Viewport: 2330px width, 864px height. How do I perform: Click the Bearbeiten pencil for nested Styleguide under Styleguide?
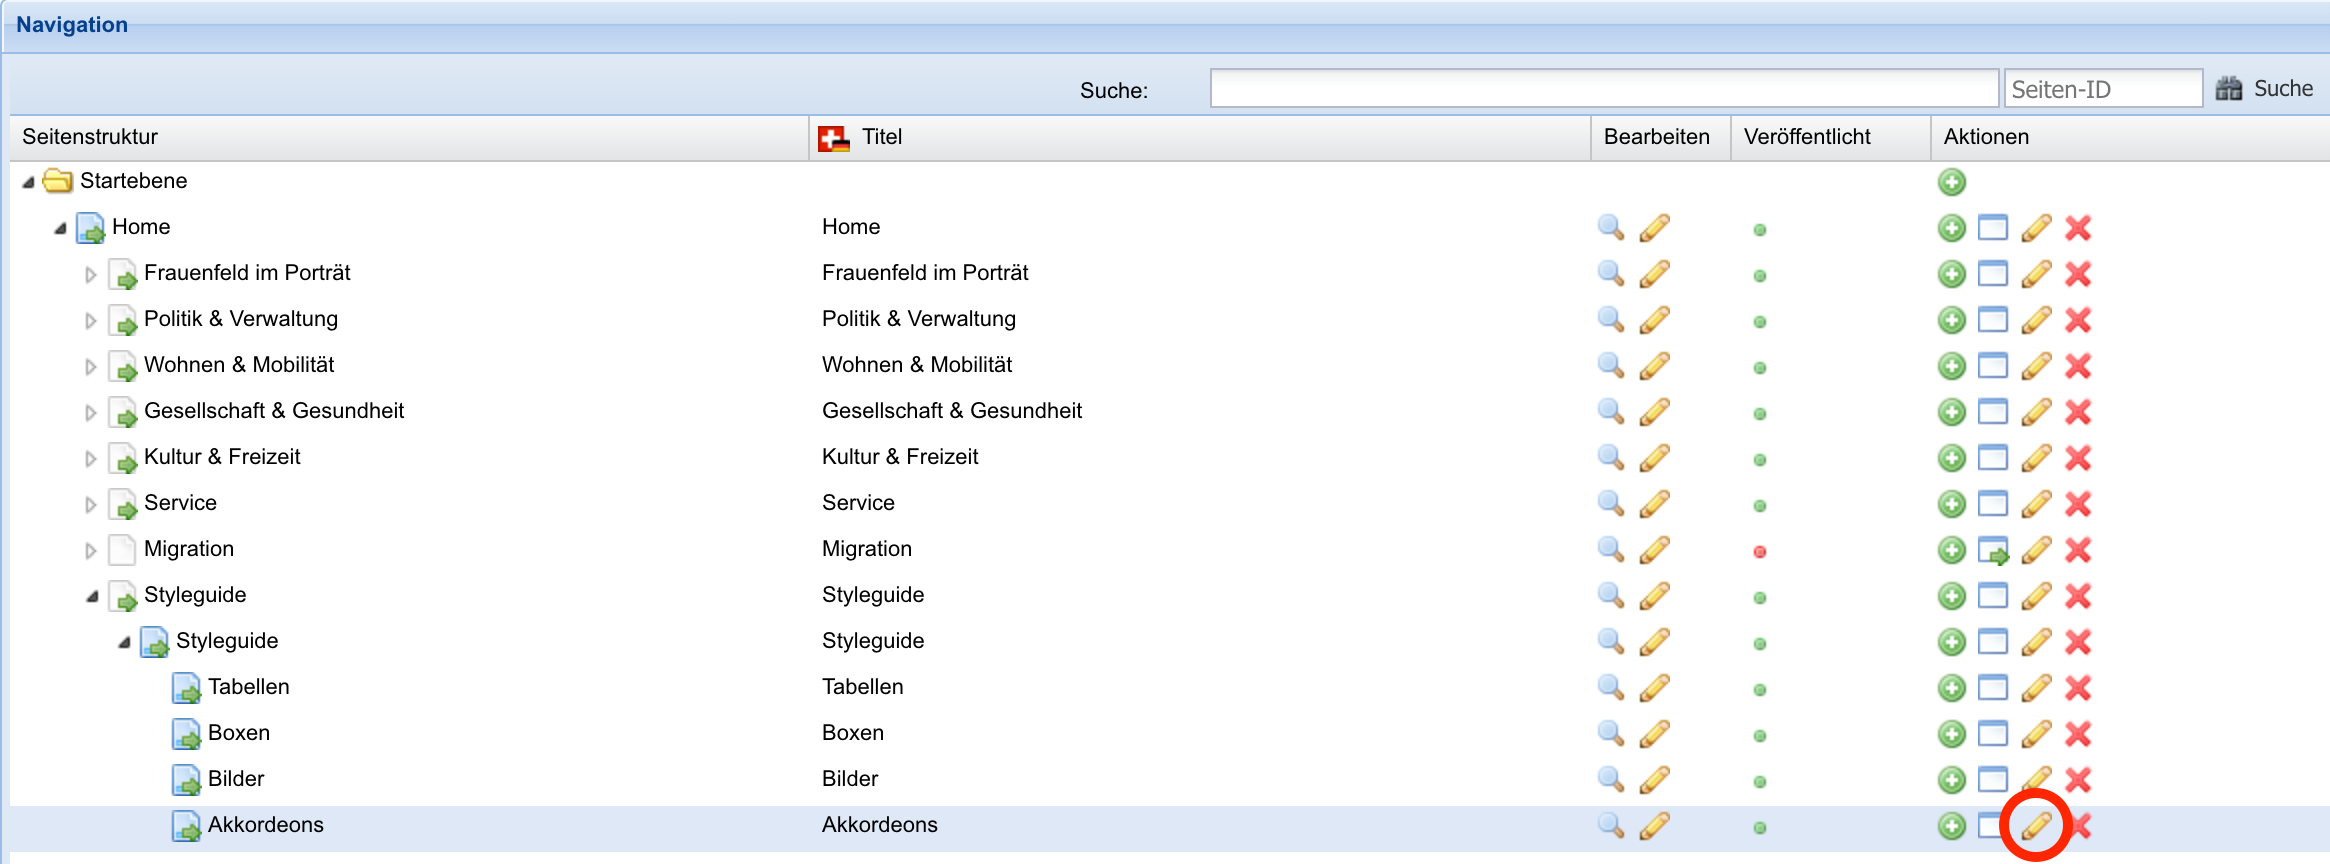(1654, 641)
